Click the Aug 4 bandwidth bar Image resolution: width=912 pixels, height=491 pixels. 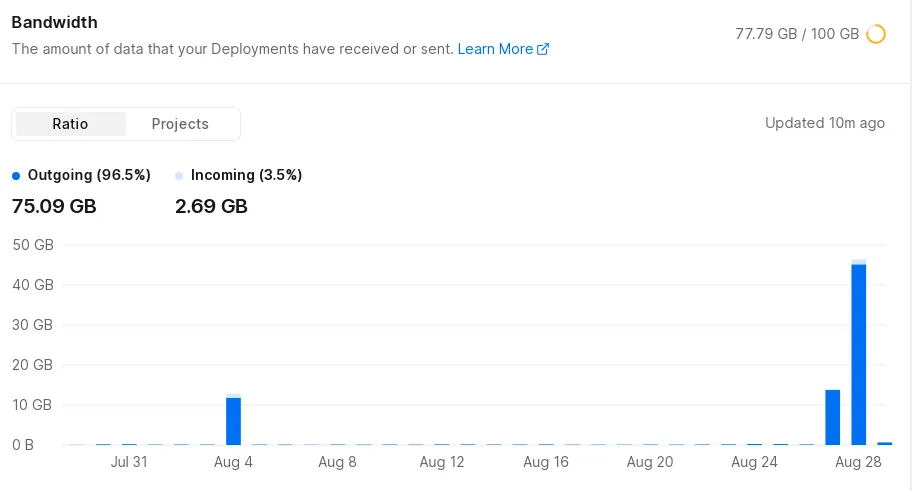[233, 421]
